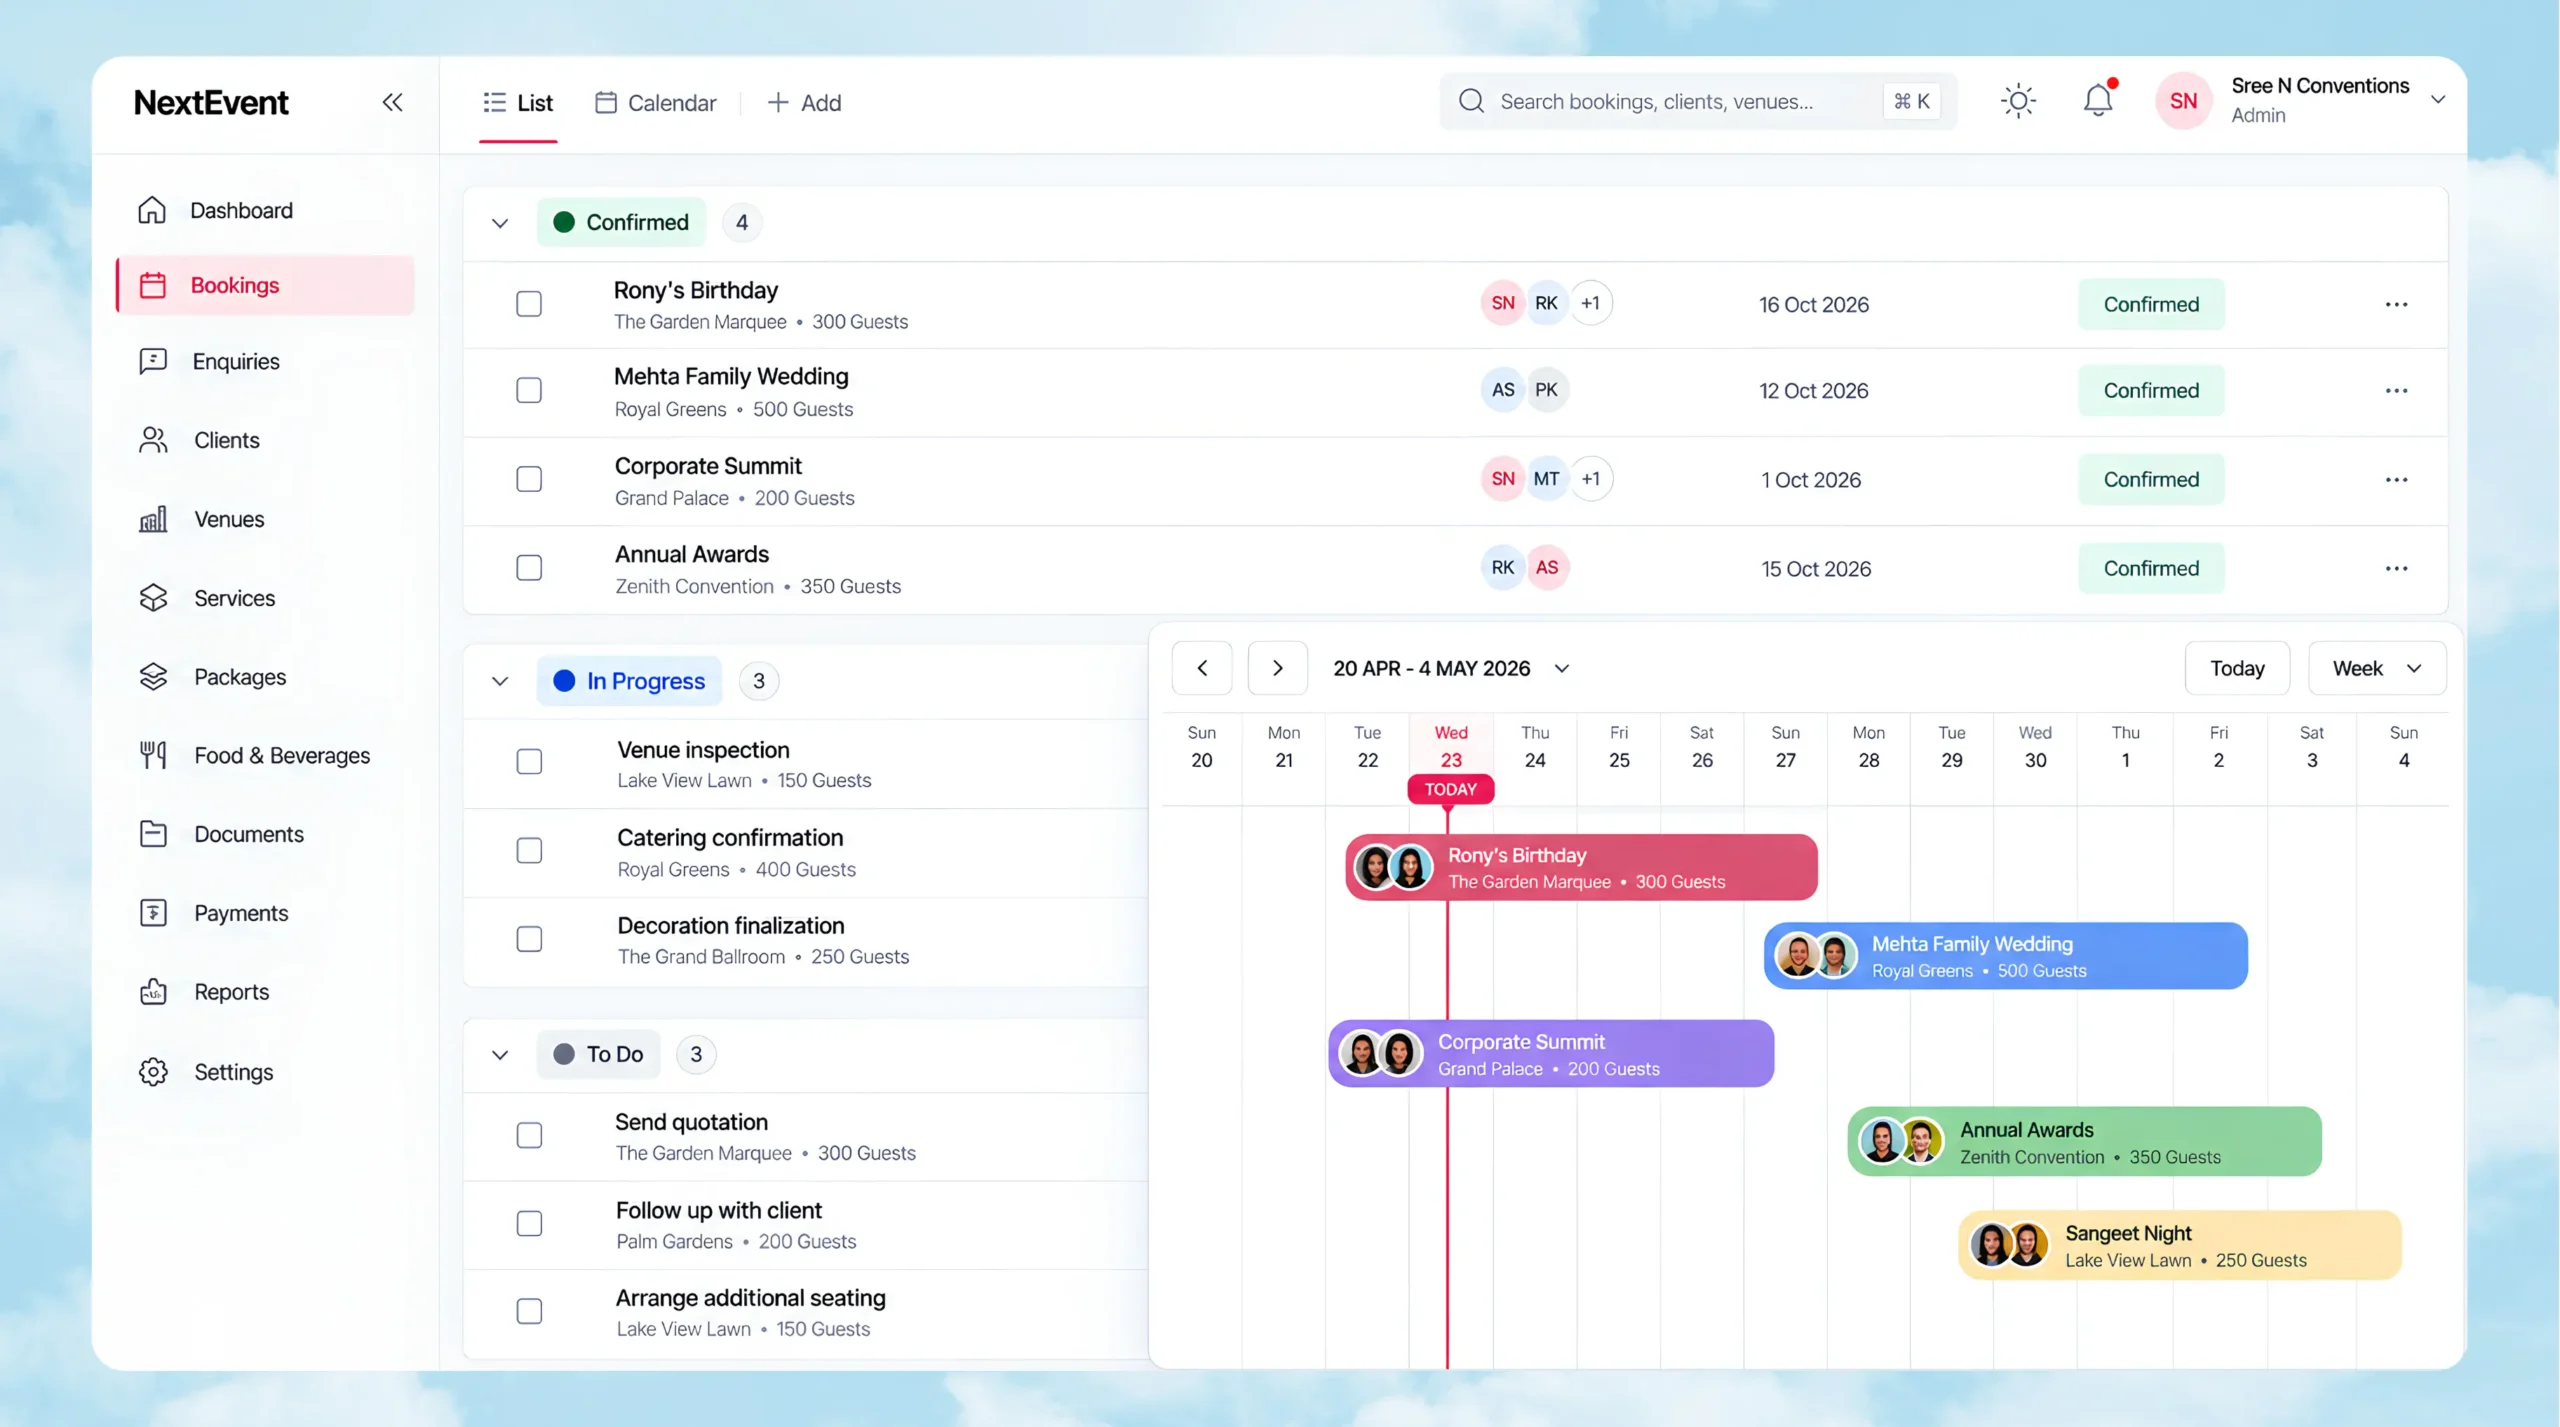Switch to the Calendar tab
This screenshot has height=1427, width=2560.
point(656,103)
